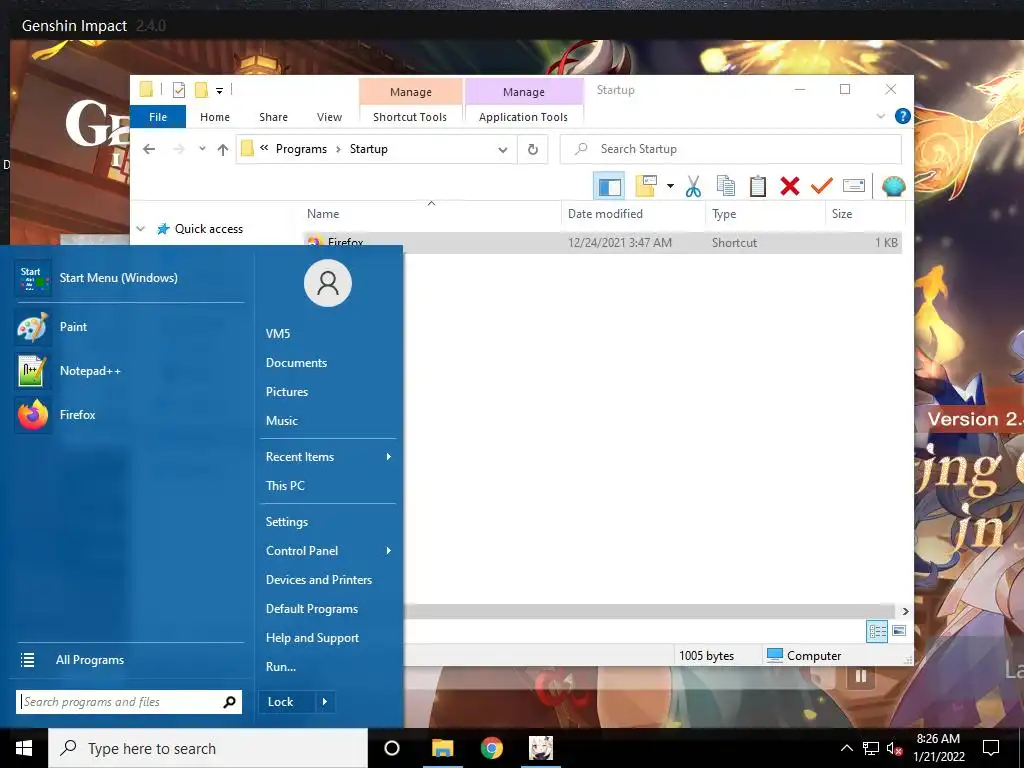Open quick access toolbar customize dropdown
Screen dimensions: 1024x768
click(219, 91)
